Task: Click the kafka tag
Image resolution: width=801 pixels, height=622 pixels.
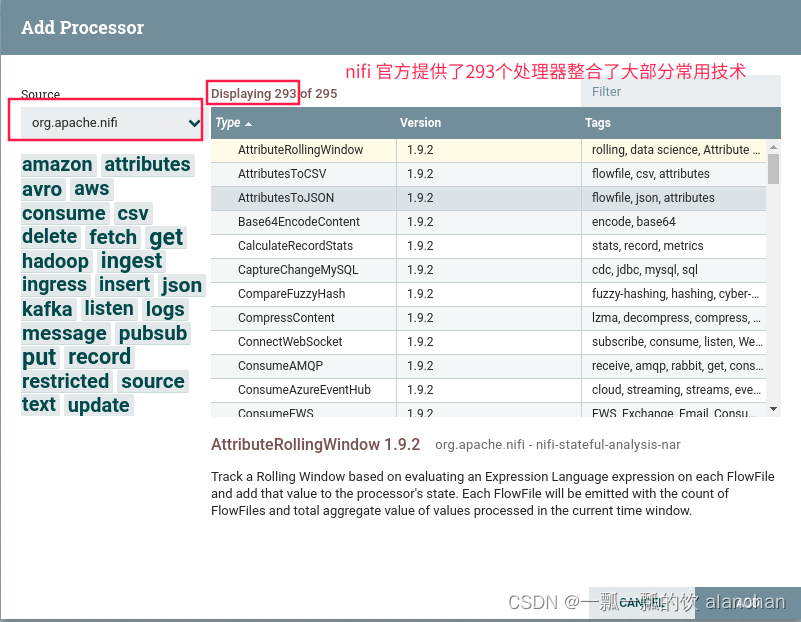Action: (x=47, y=309)
